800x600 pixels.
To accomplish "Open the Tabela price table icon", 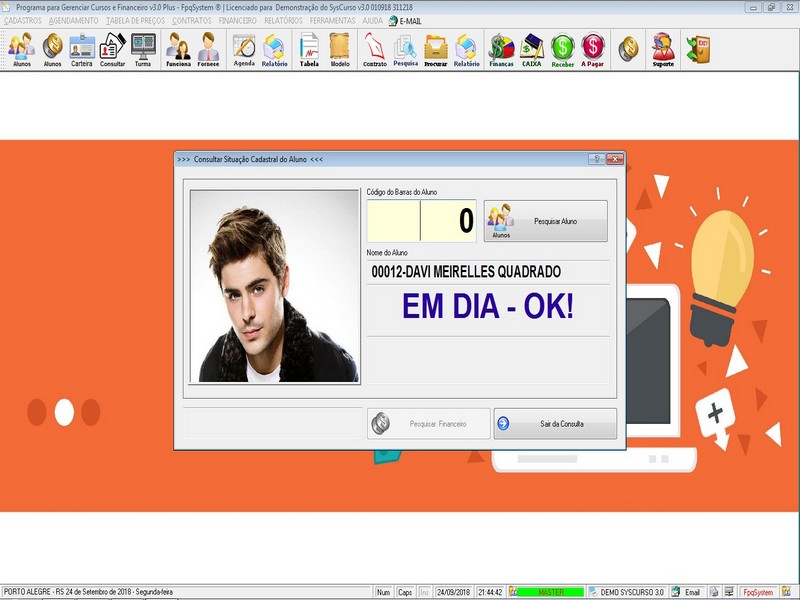I will point(309,49).
